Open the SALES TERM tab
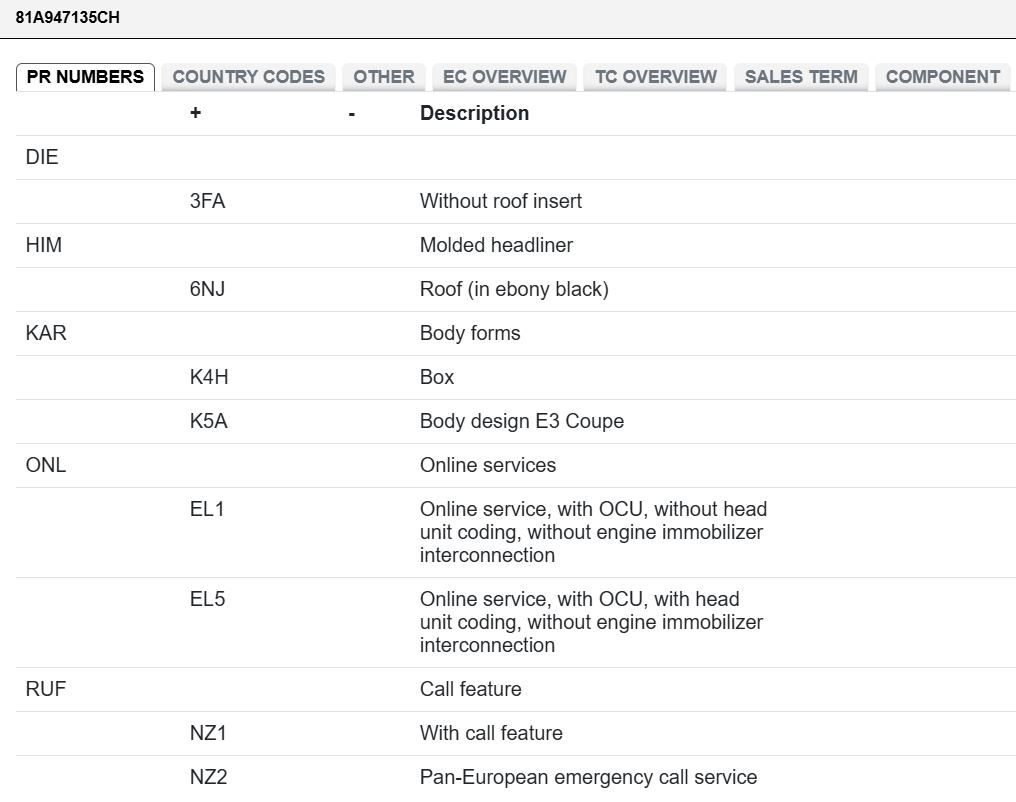1016x802 pixels. click(801, 77)
